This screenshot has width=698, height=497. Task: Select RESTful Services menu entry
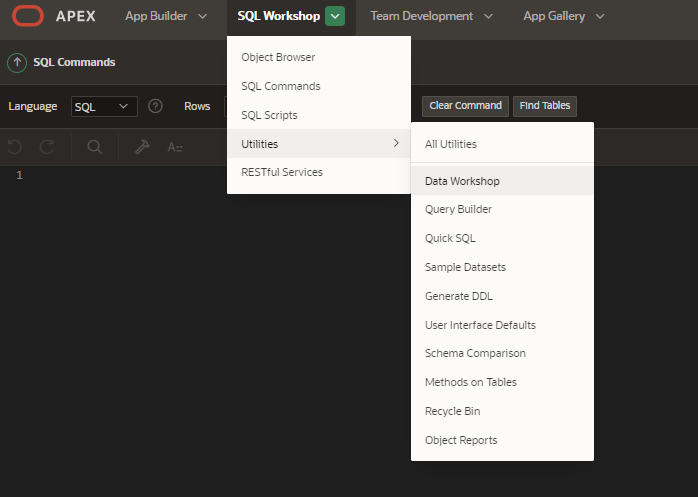[x=319, y=172]
